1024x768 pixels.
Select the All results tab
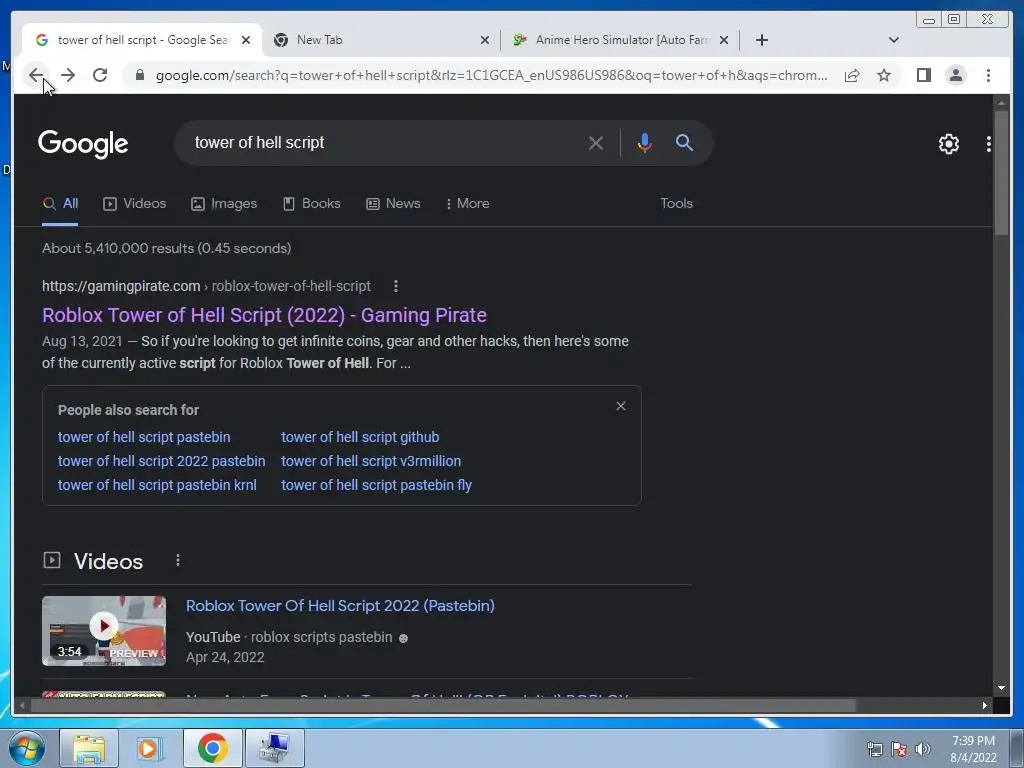tap(60, 204)
